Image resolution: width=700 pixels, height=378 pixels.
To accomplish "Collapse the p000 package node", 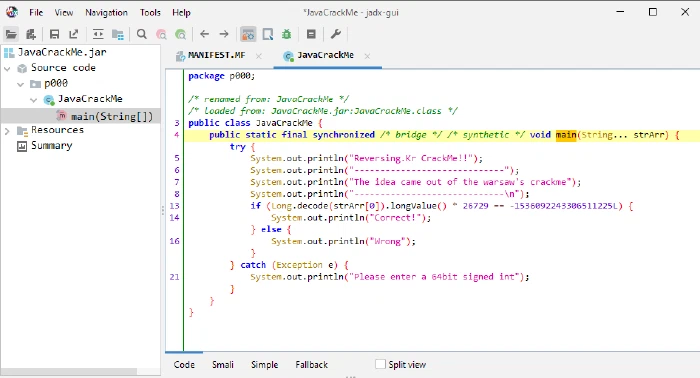I will (x=21, y=84).
